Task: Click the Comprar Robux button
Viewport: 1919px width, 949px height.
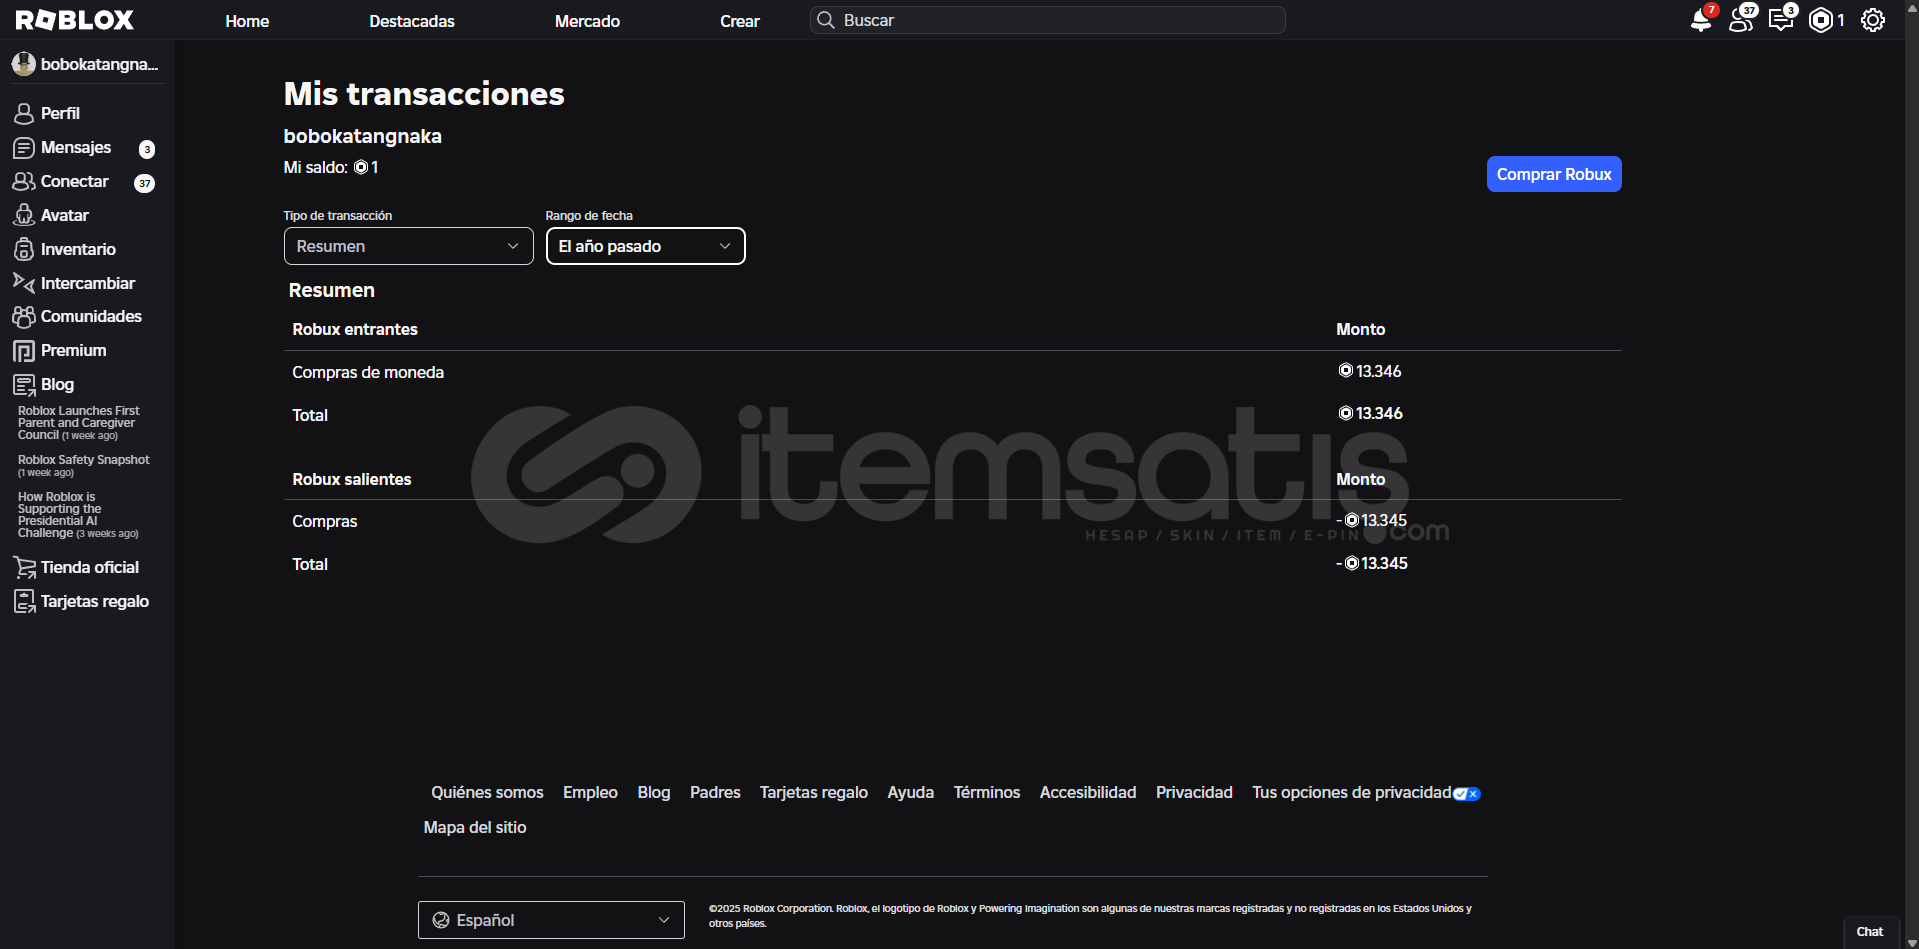Action: (x=1554, y=174)
